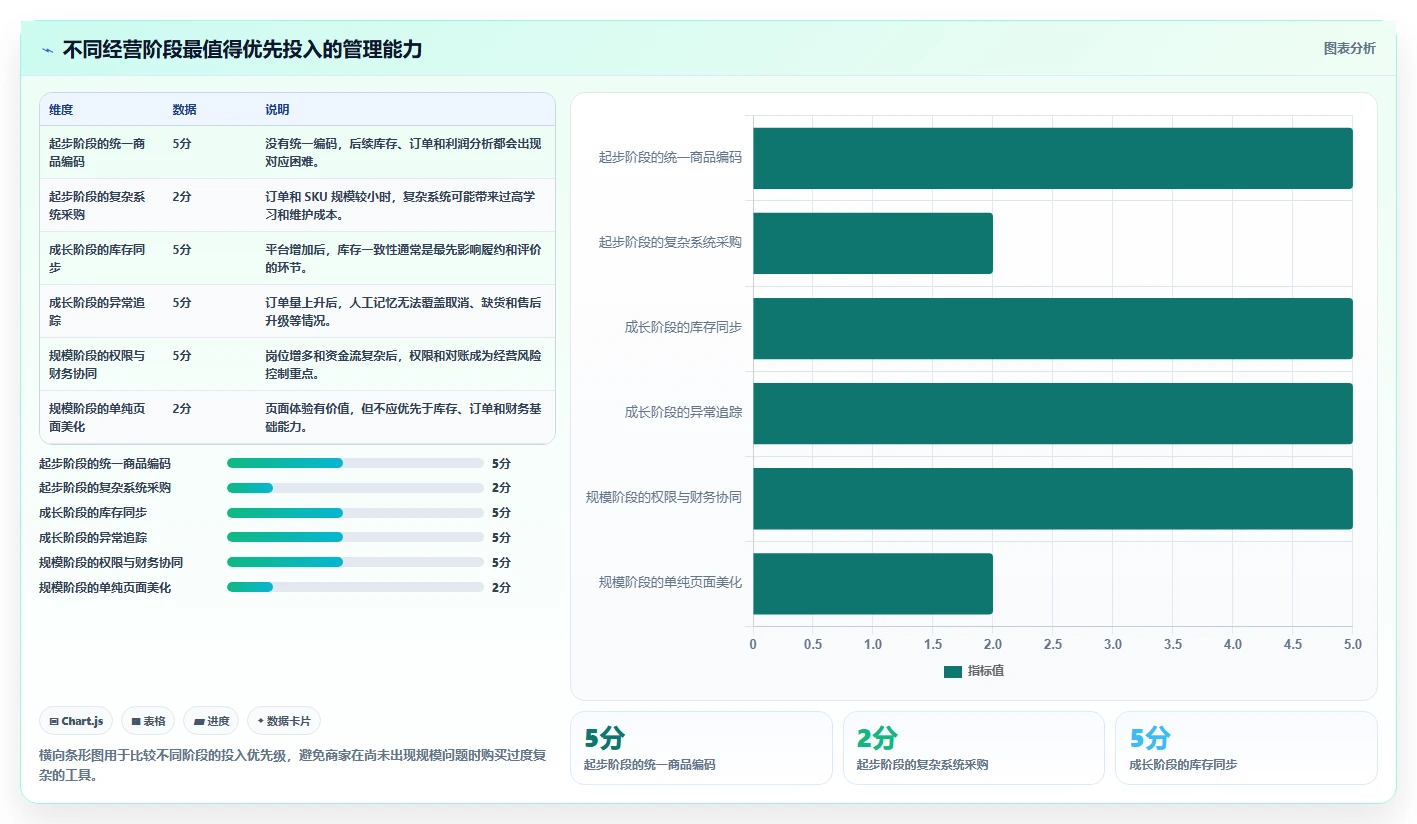Screen dimensions: 1417x824
Task: Click the chart bar for 成长阶段的异常追踪
Action: point(1052,413)
